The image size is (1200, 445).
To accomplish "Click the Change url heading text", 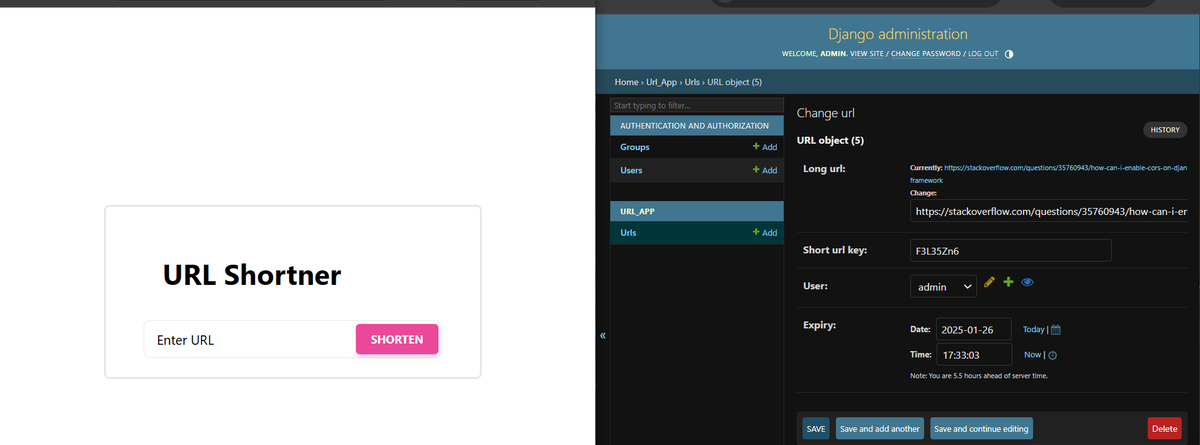I will click(825, 113).
